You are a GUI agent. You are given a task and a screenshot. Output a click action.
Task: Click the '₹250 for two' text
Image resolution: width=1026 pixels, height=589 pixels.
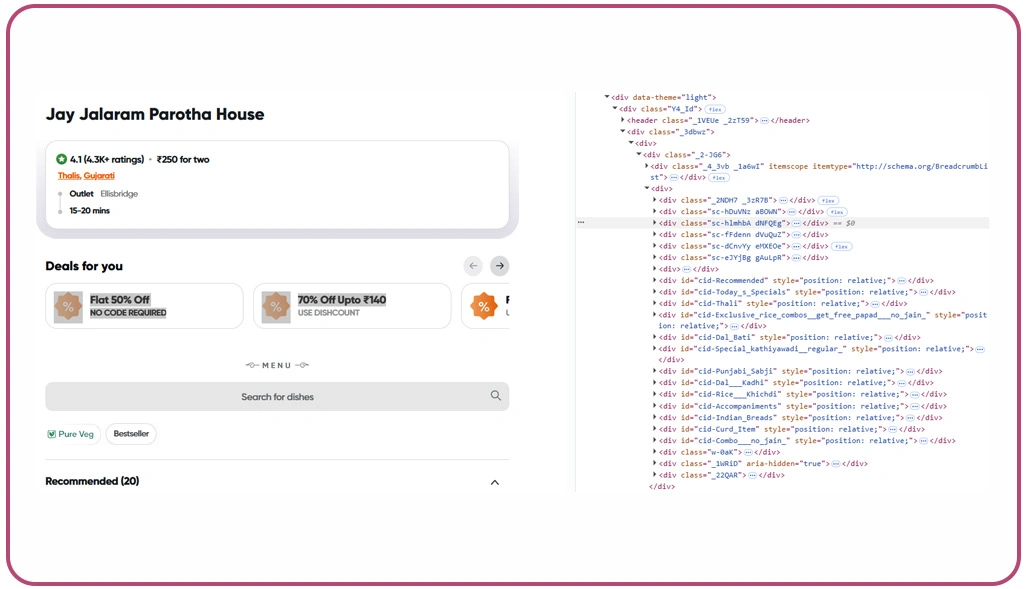pos(183,159)
